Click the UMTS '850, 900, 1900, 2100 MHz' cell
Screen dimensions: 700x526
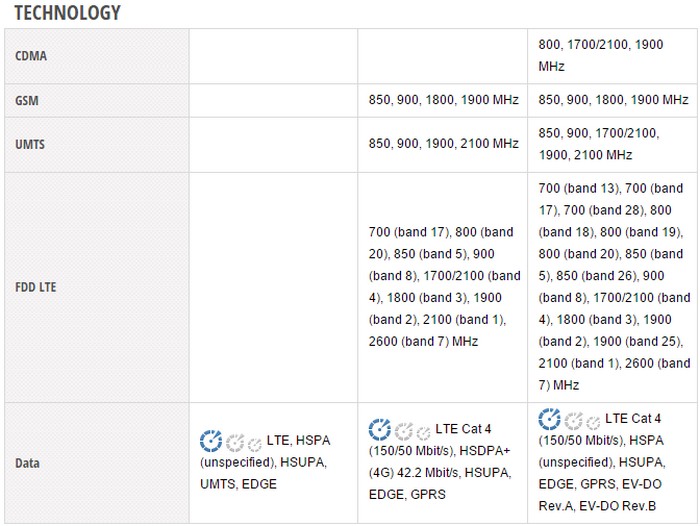tap(443, 144)
